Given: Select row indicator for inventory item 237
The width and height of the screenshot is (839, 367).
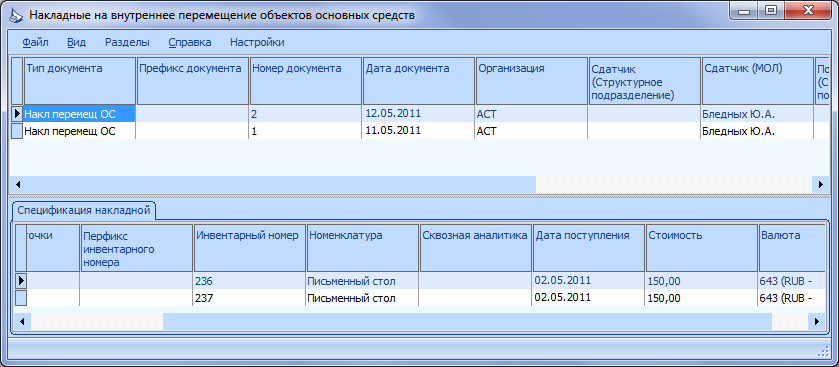Looking at the screenshot, I should click(x=21, y=297).
